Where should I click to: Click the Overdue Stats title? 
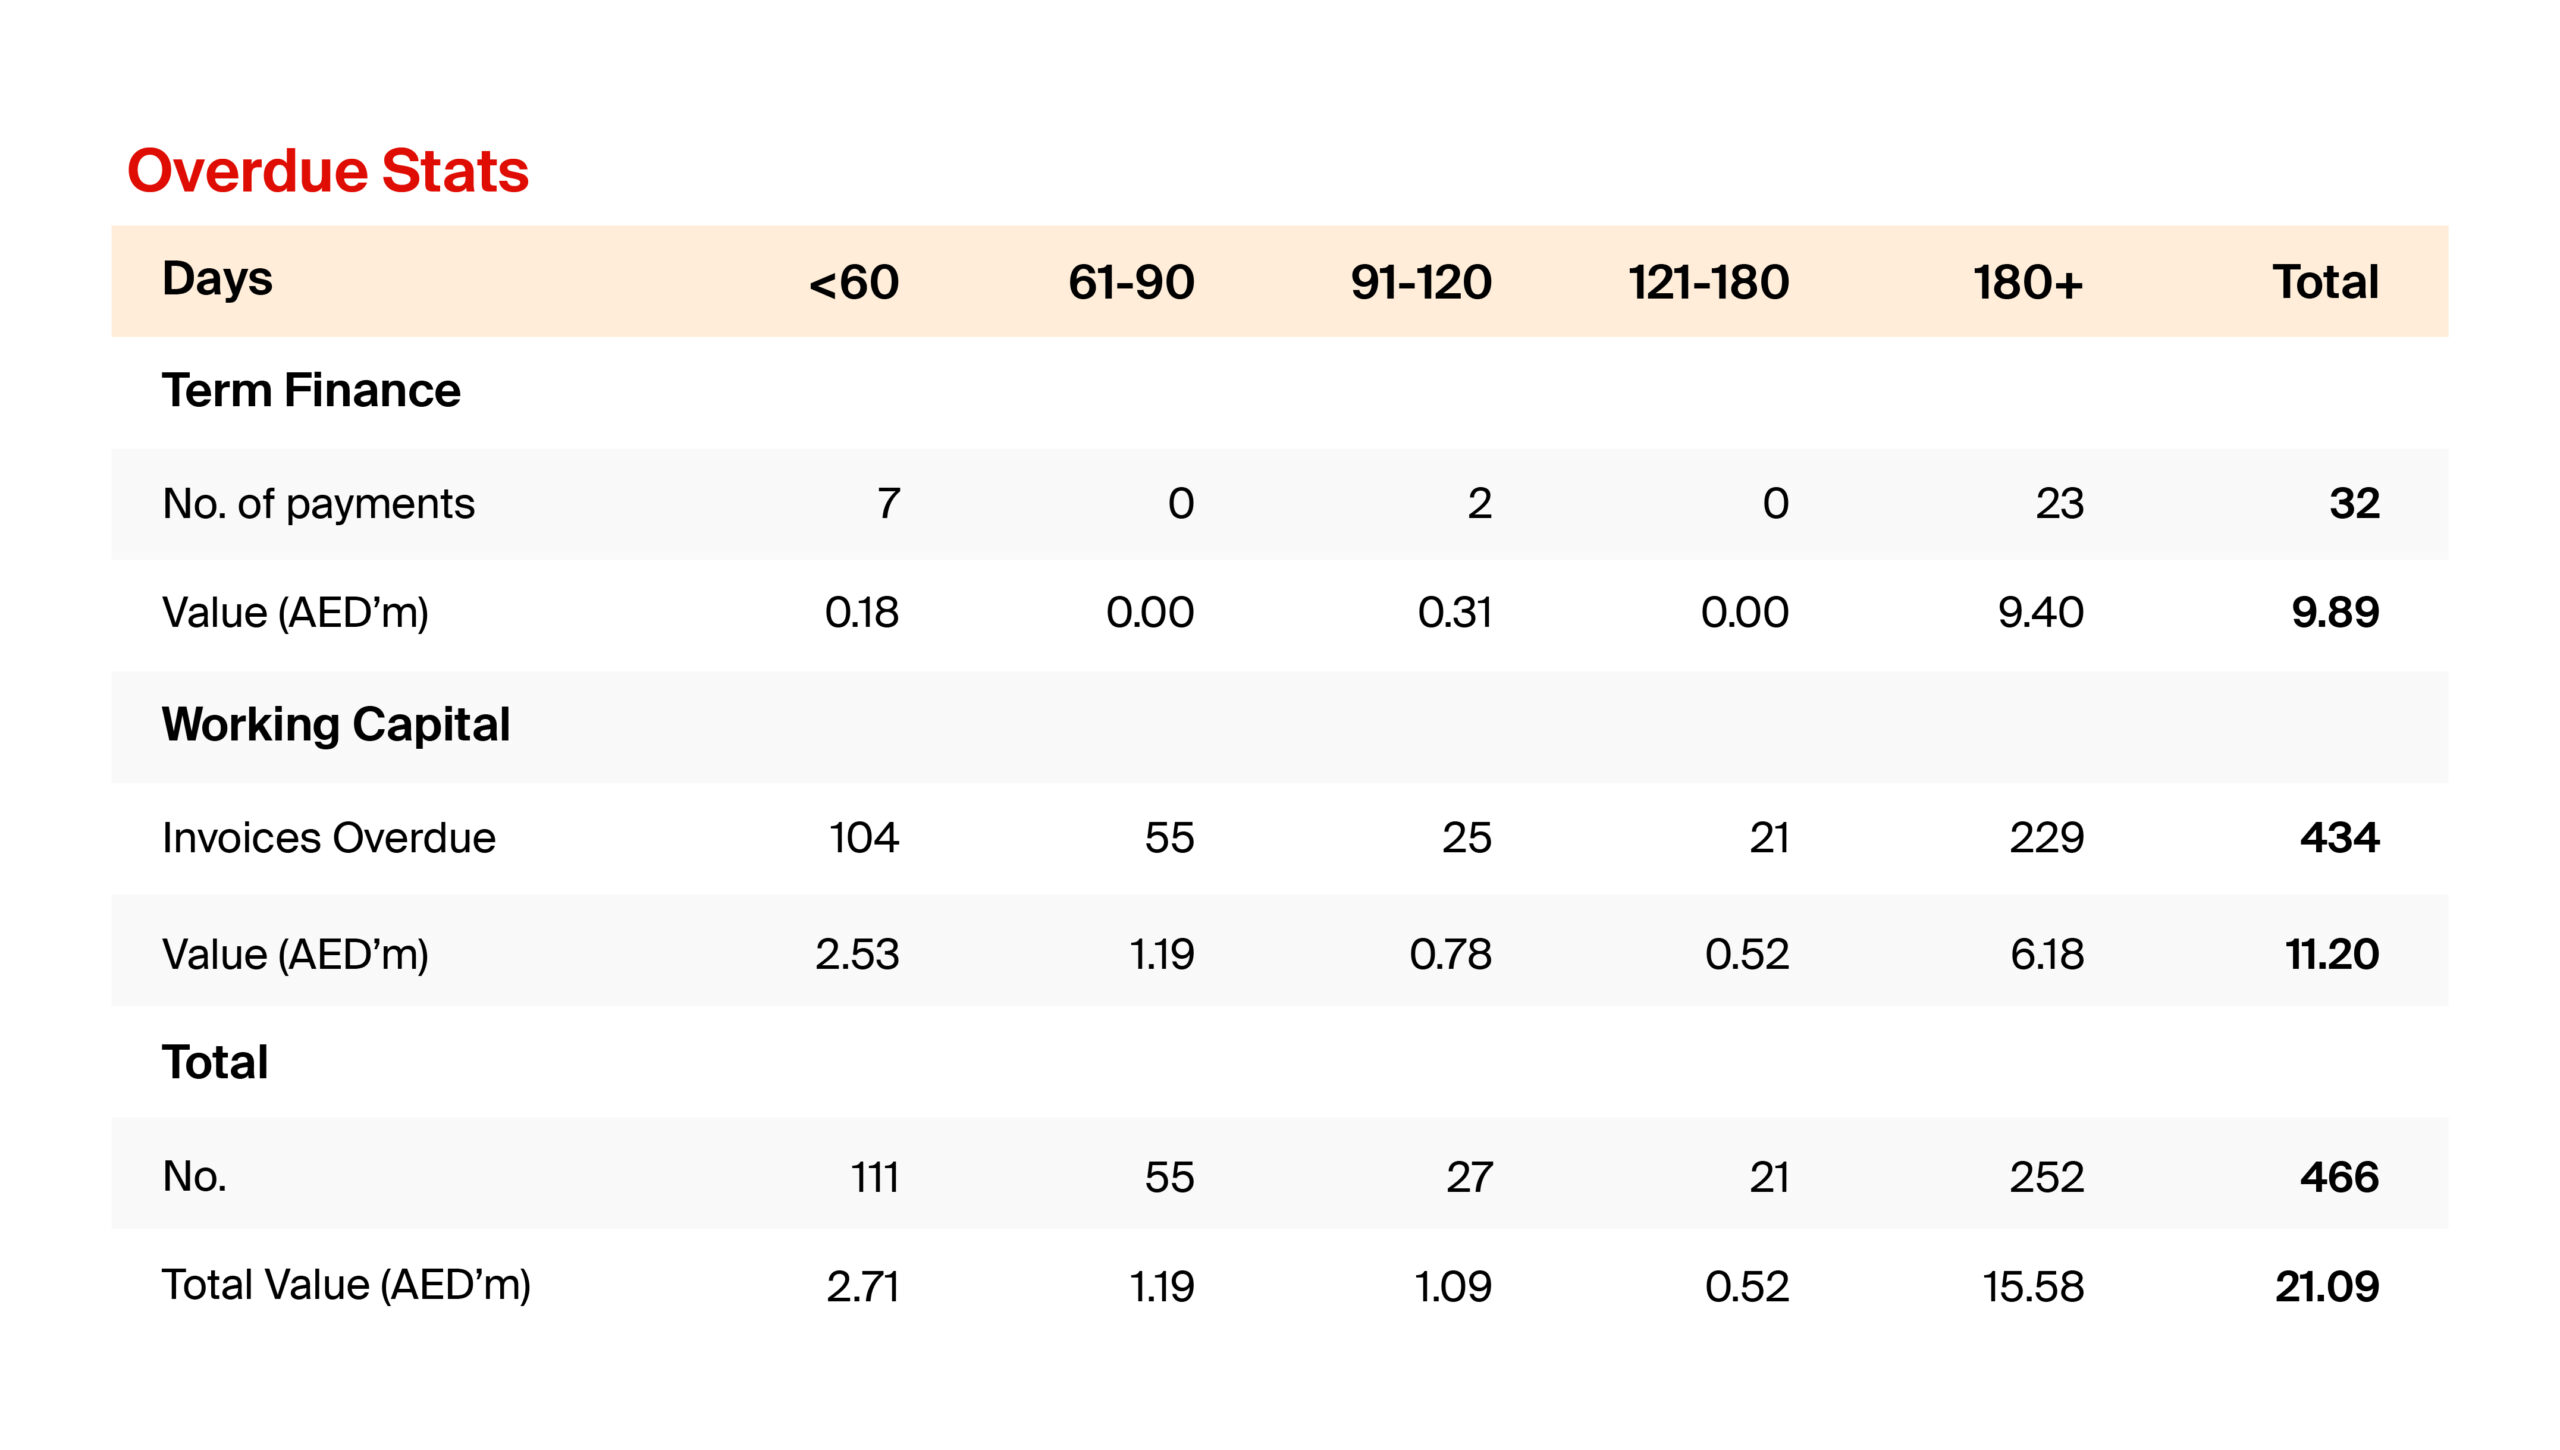pos(328,171)
